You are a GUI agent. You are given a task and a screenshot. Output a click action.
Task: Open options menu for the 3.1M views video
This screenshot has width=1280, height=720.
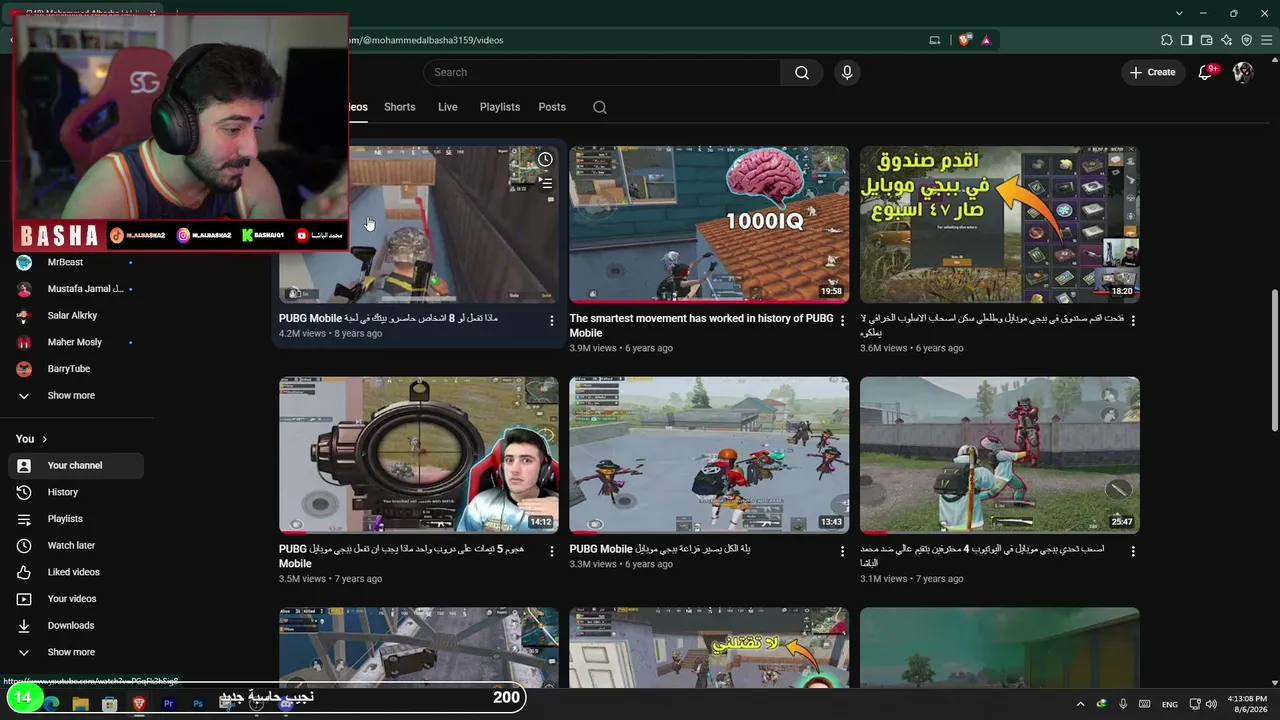click(1133, 551)
